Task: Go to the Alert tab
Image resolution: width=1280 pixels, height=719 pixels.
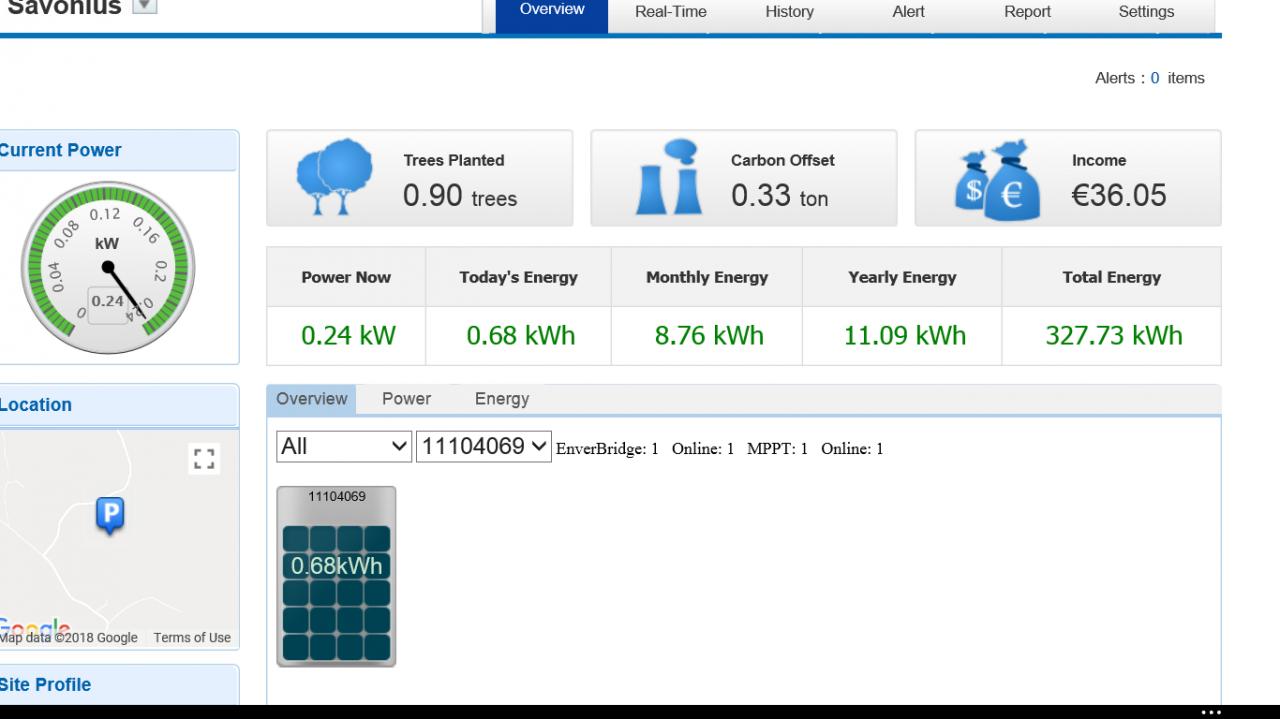Action: tap(908, 12)
